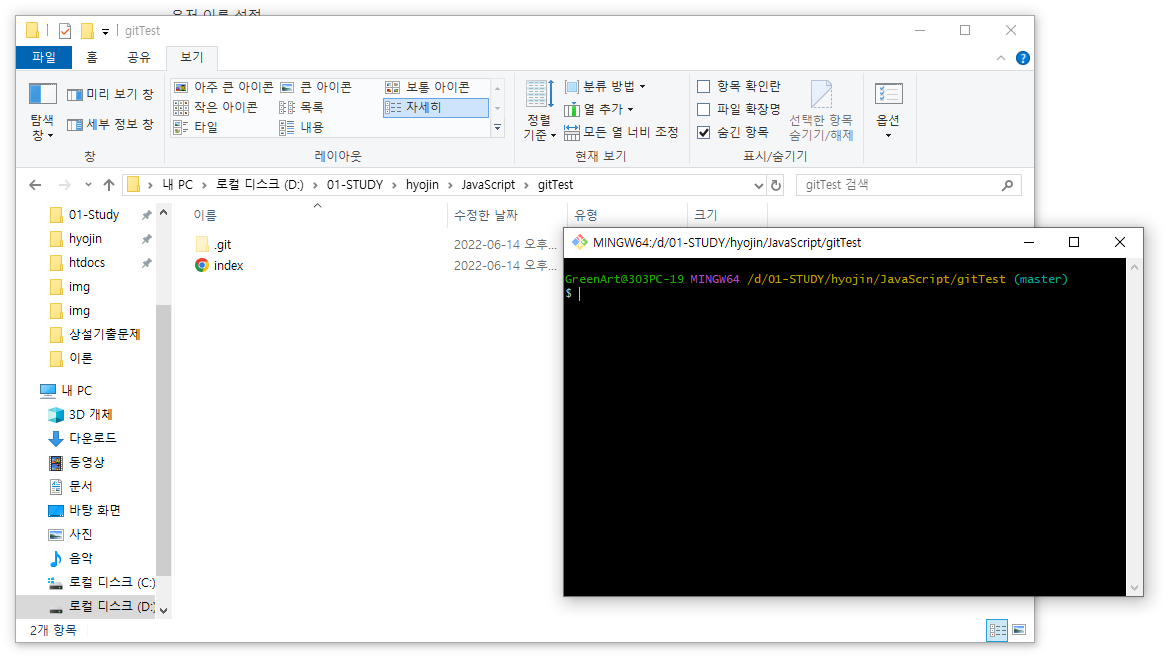Viewport: 1174px width, 665px height.
Task: Toggle the Details pane (세부 정보 창)
Action: pos(110,124)
